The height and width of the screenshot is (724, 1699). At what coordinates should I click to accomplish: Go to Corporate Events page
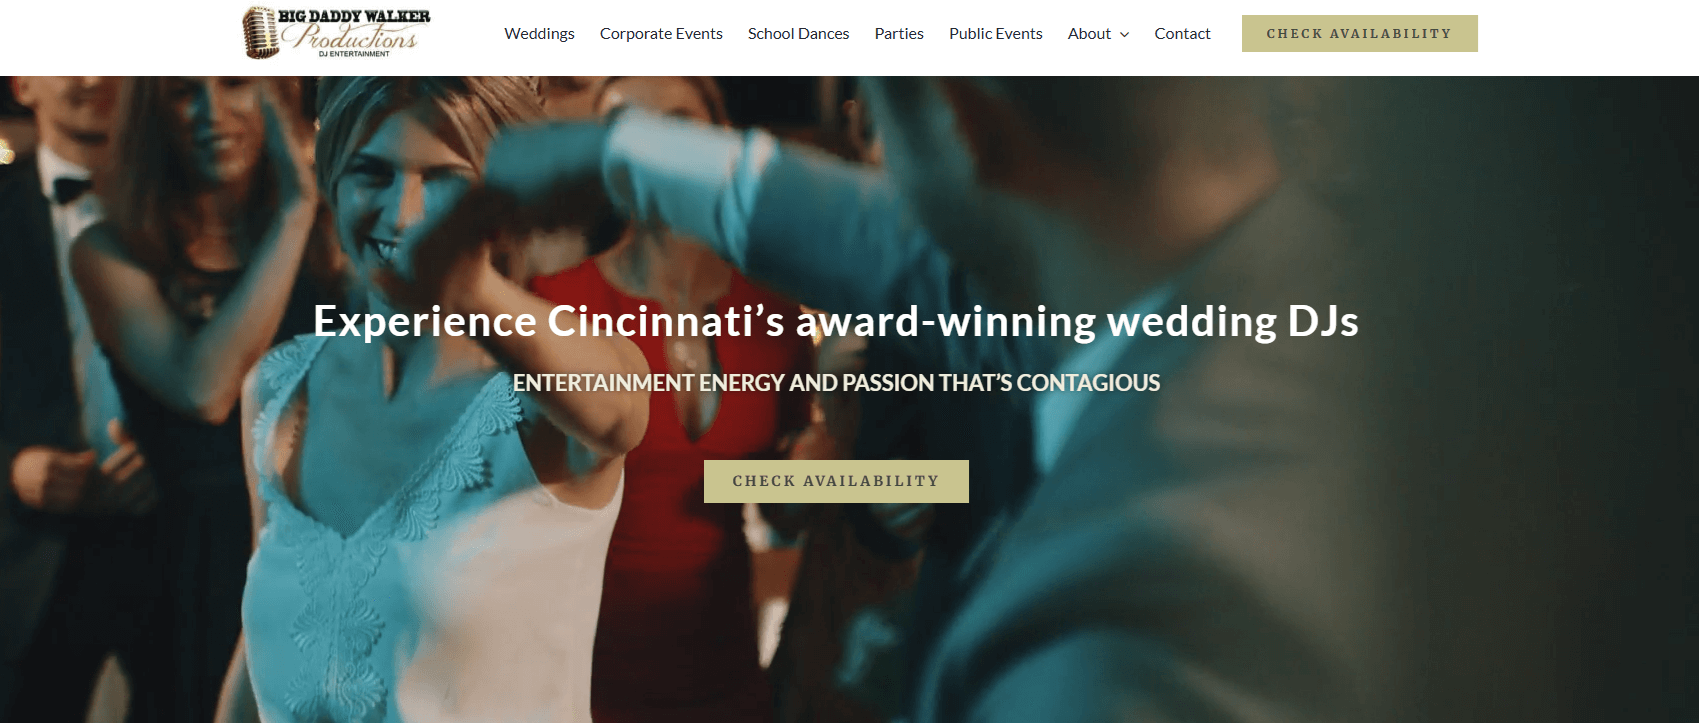tap(661, 33)
